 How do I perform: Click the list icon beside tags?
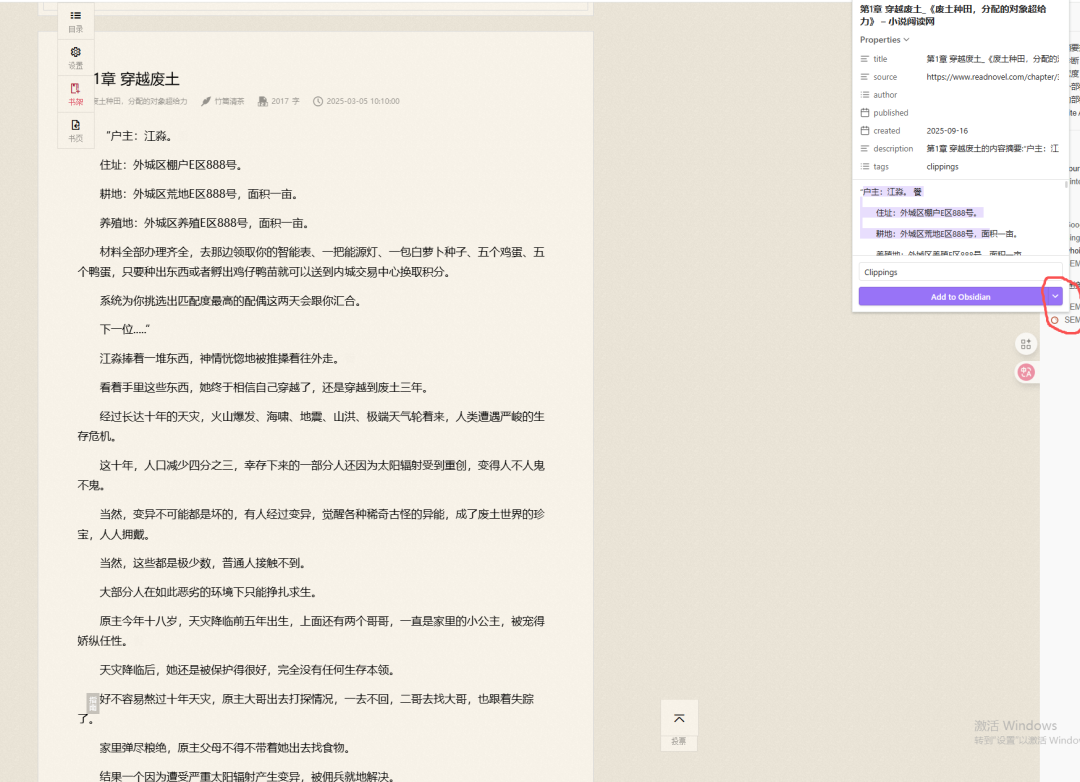click(x=865, y=167)
